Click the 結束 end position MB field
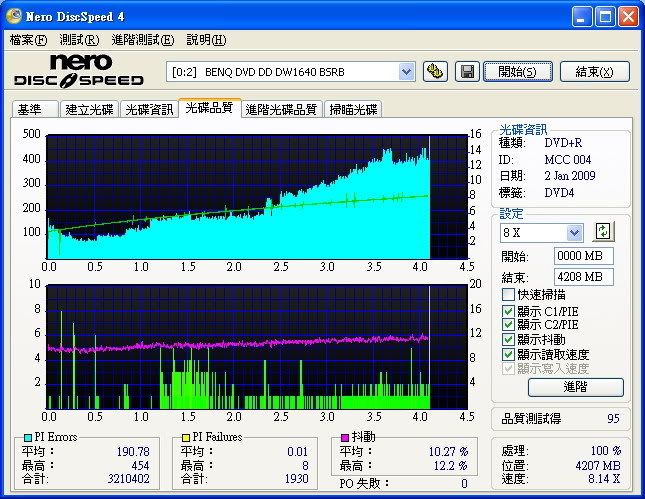 [x=583, y=276]
